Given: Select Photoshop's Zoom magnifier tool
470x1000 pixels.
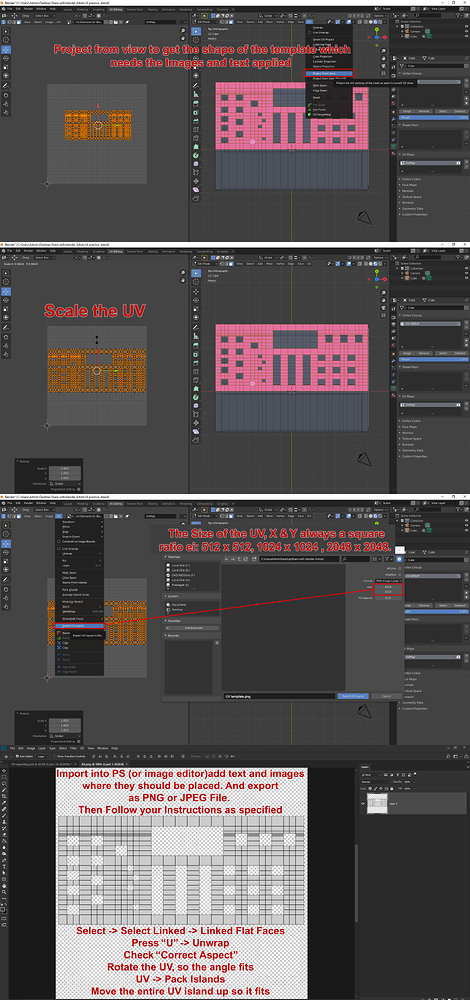Looking at the screenshot, I should pyautogui.click(x=4, y=892).
